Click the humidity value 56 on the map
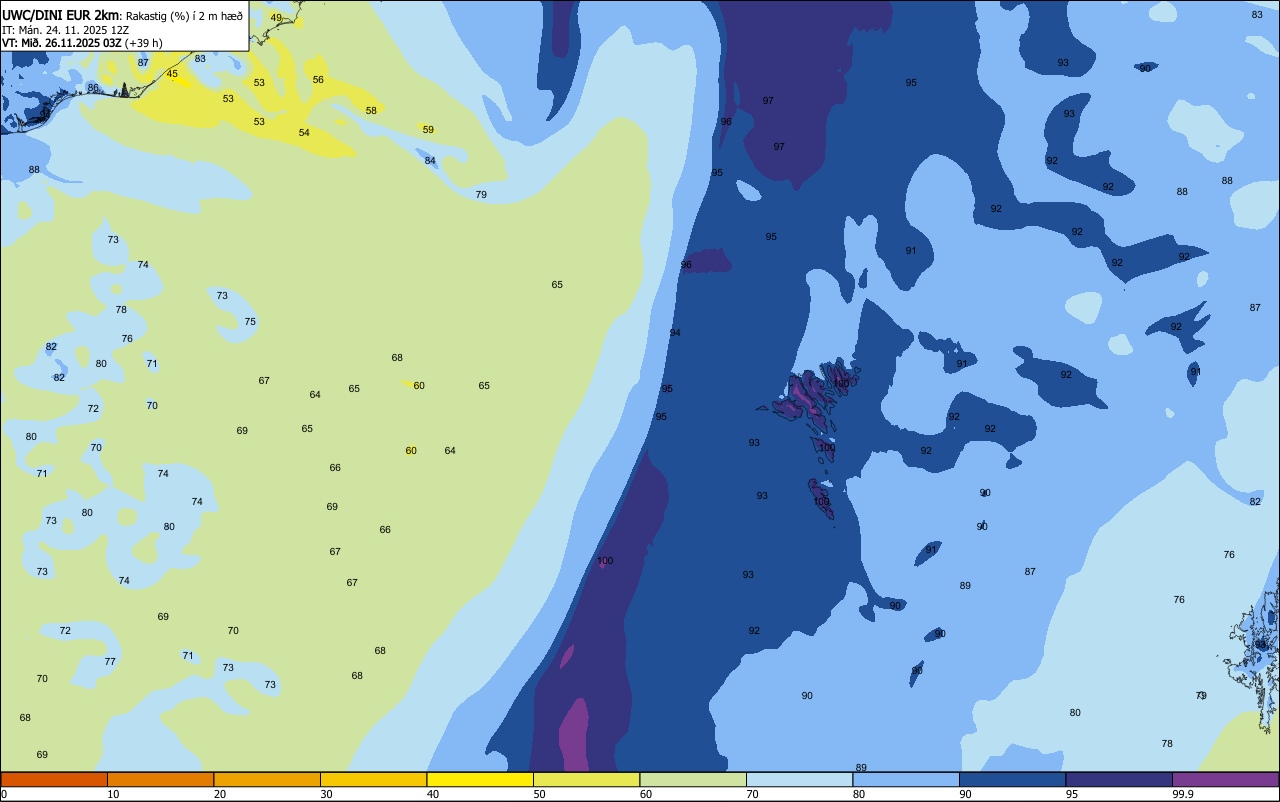Screen dimensions: 1280x802 (318, 80)
